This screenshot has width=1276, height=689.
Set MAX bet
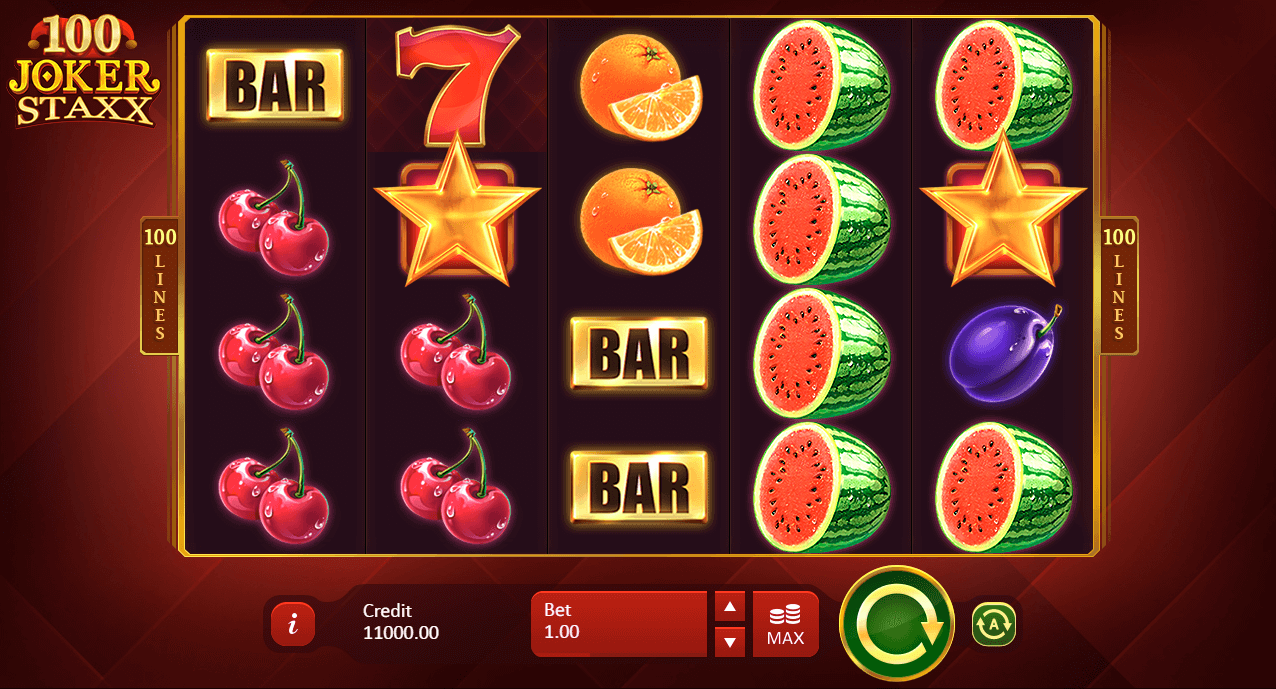785,624
